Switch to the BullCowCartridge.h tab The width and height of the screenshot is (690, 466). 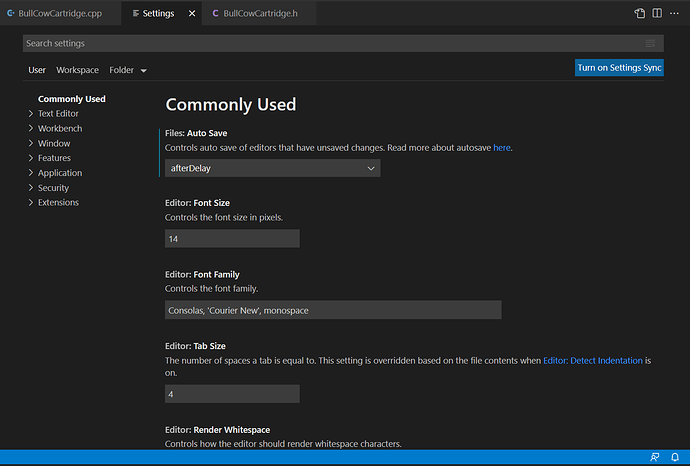click(255, 14)
